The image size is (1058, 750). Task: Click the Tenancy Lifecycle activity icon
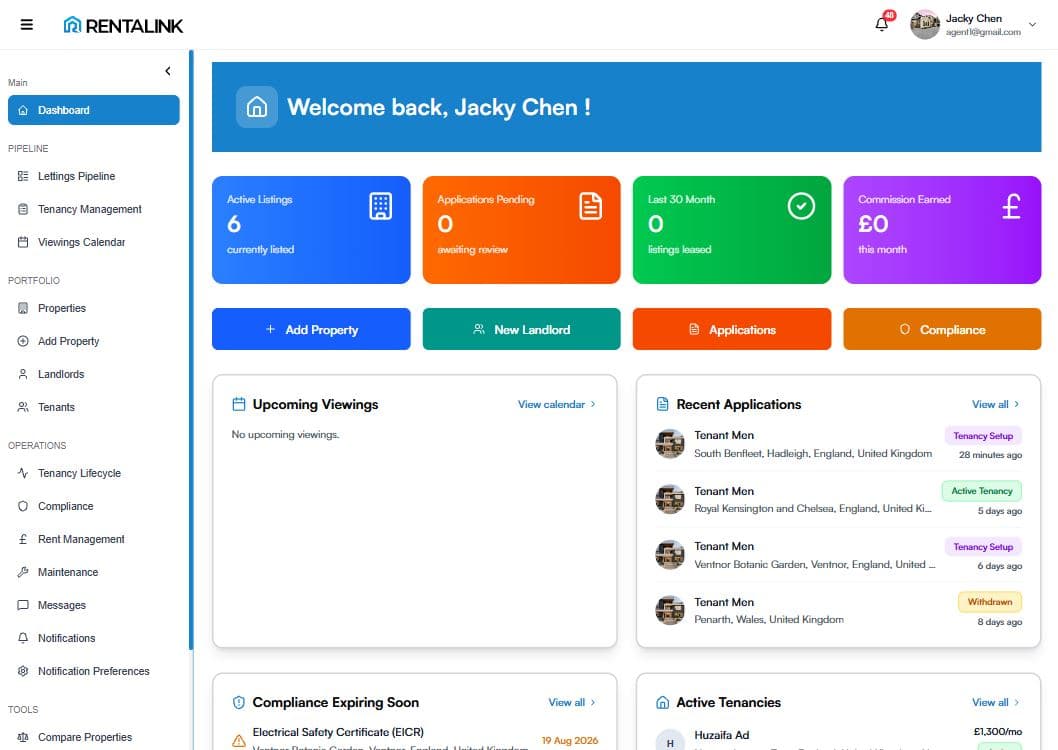[23, 473]
